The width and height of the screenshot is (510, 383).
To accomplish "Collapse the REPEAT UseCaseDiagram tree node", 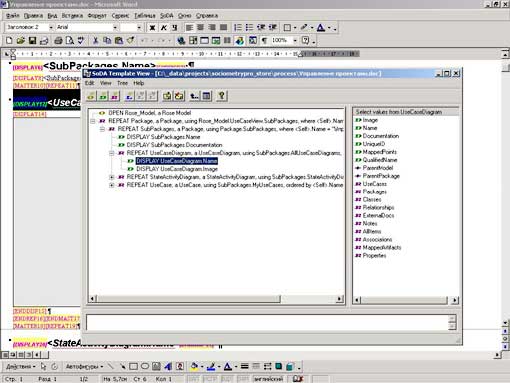I will [x=112, y=153].
